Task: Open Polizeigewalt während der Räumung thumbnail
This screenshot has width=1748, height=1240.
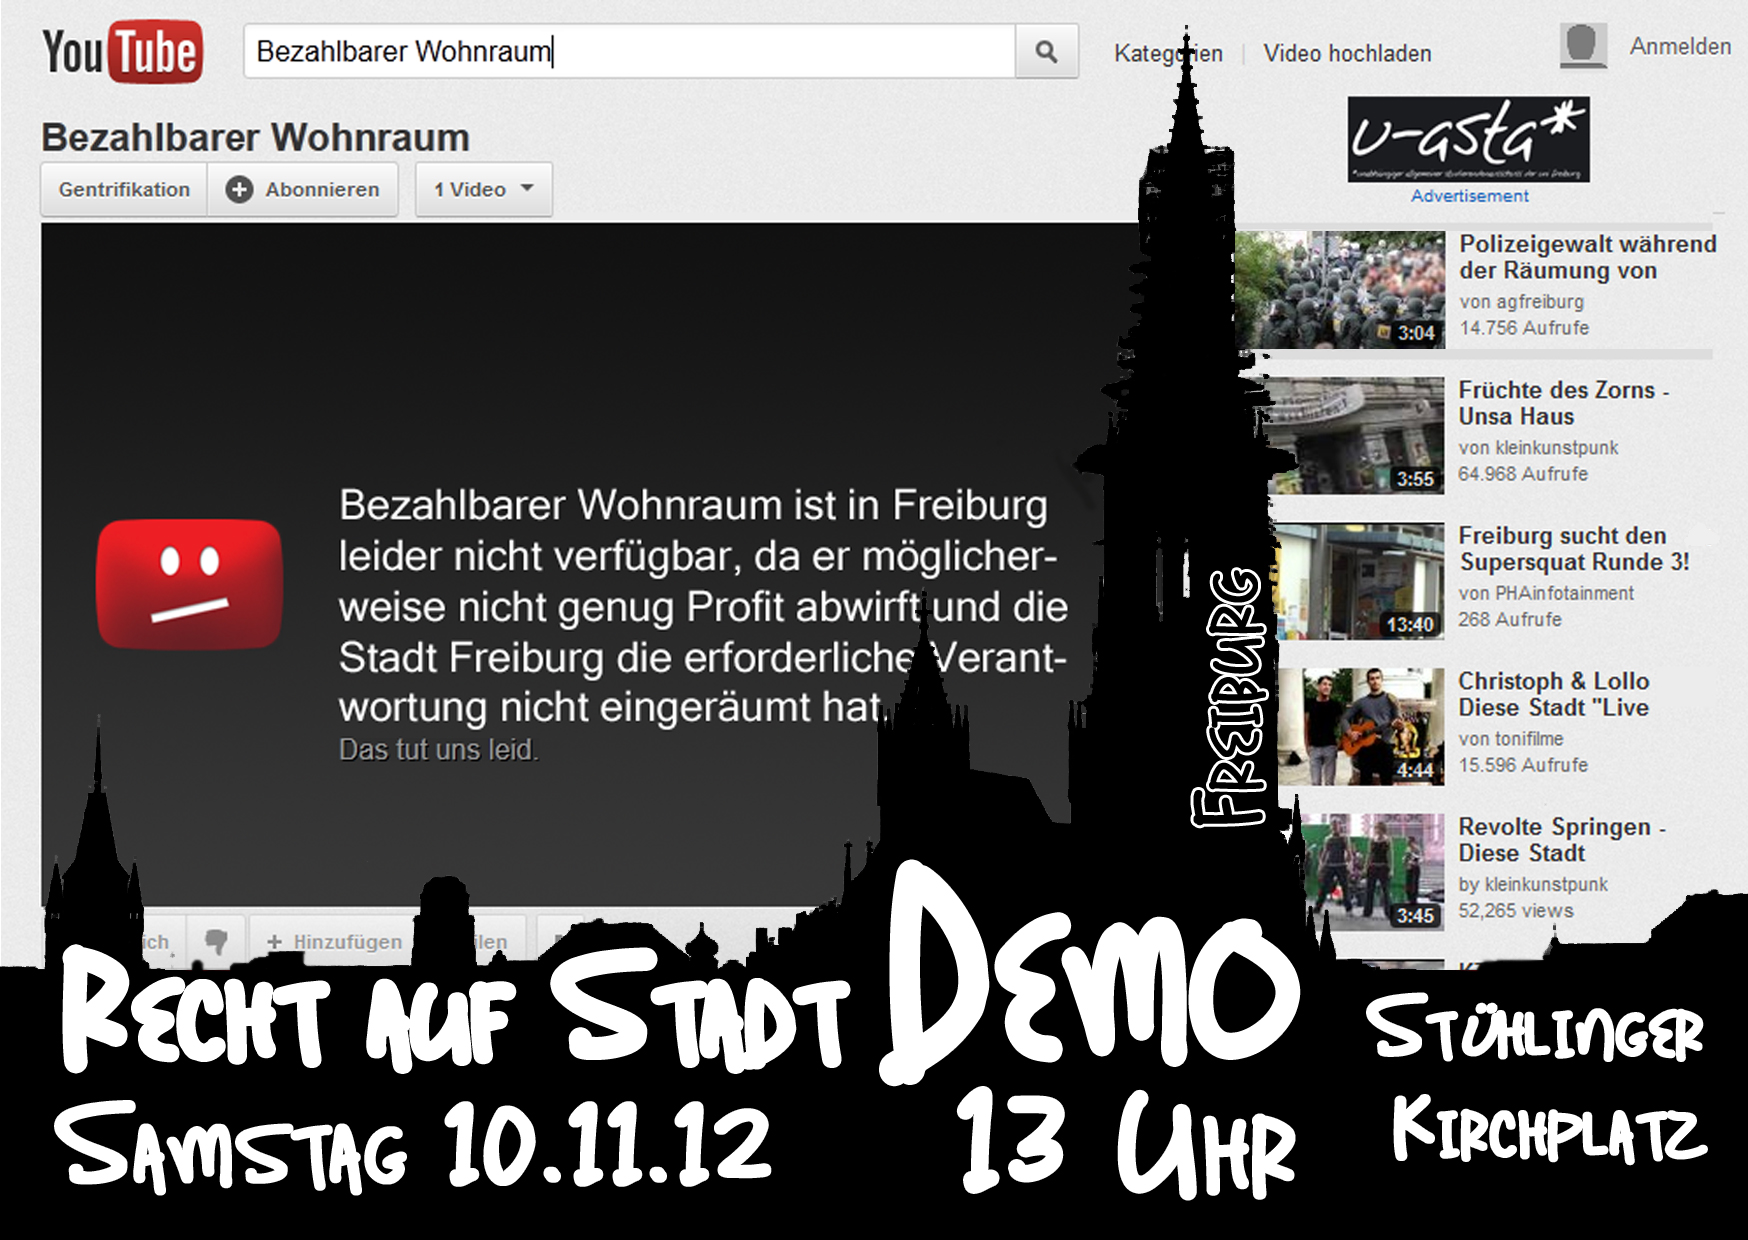Action: tap(1340, 290)
